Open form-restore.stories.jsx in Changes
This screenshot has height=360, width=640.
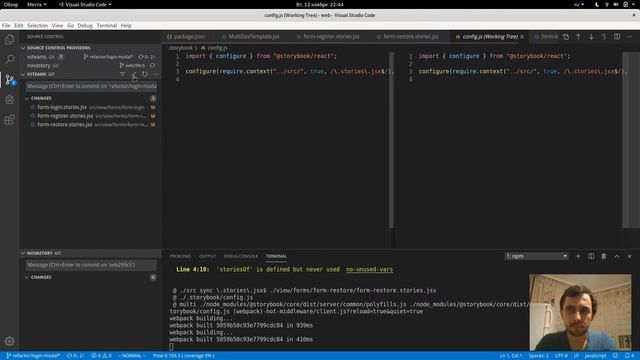tap(91, 124)
